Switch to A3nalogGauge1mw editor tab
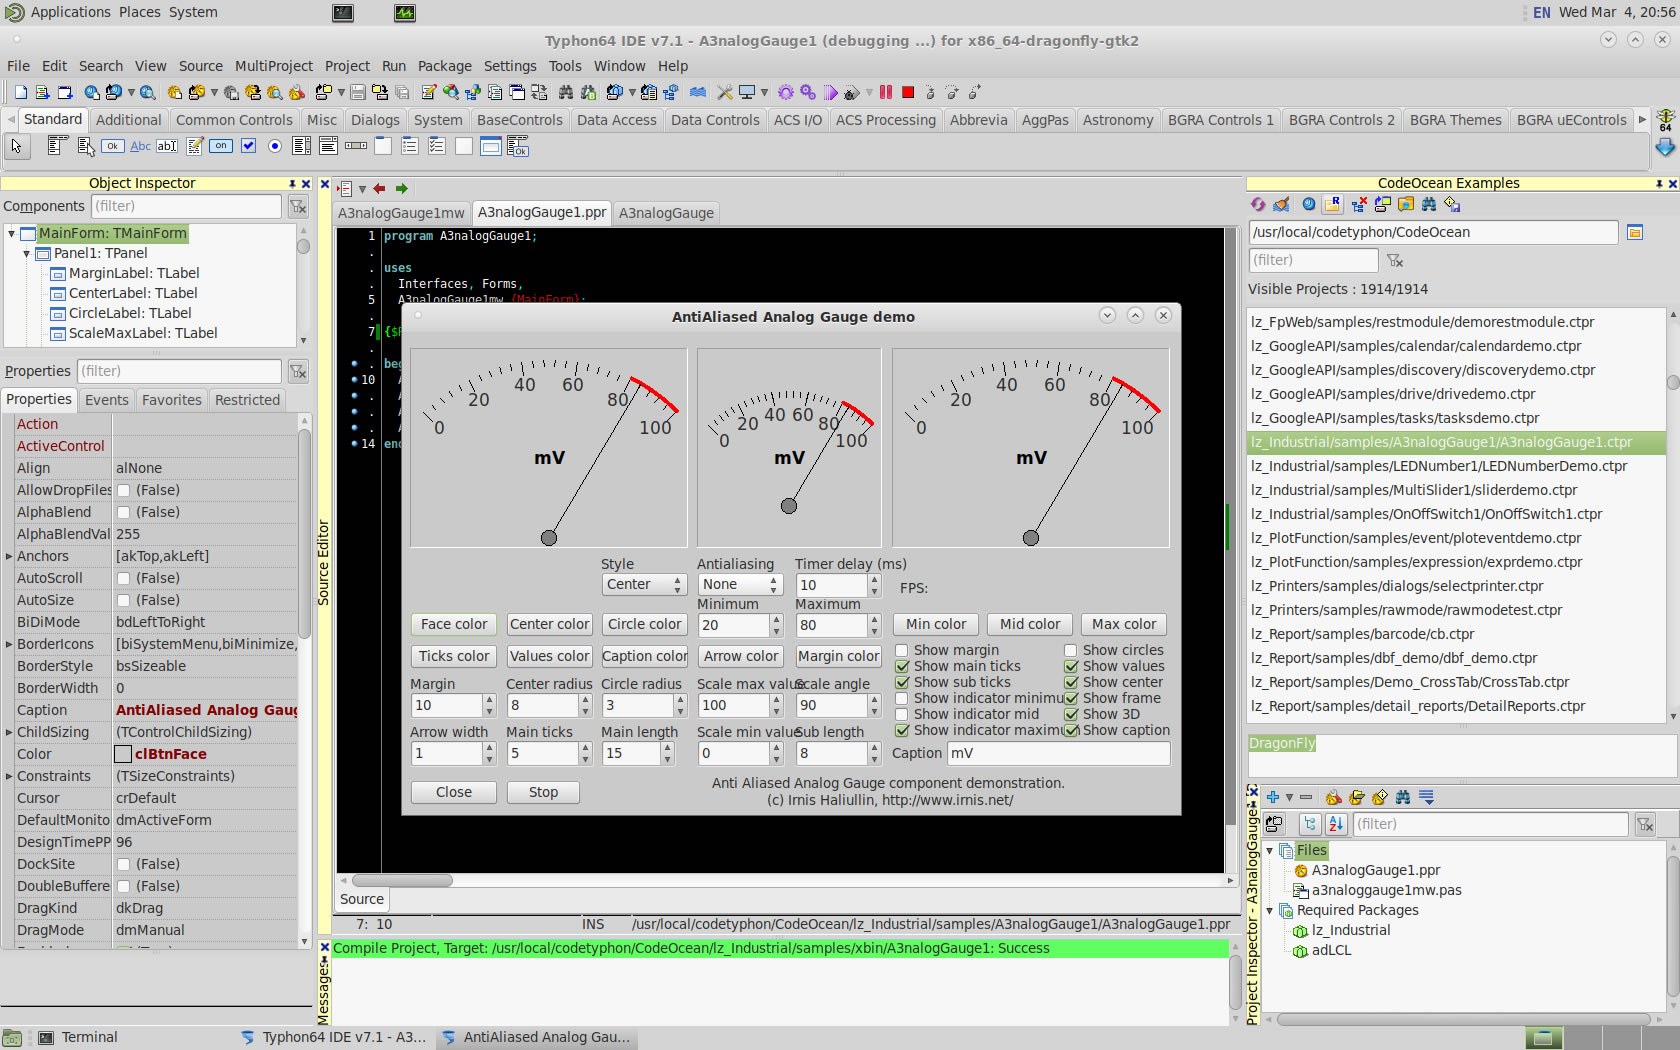1680x1050 pixels. pos(401,213)
